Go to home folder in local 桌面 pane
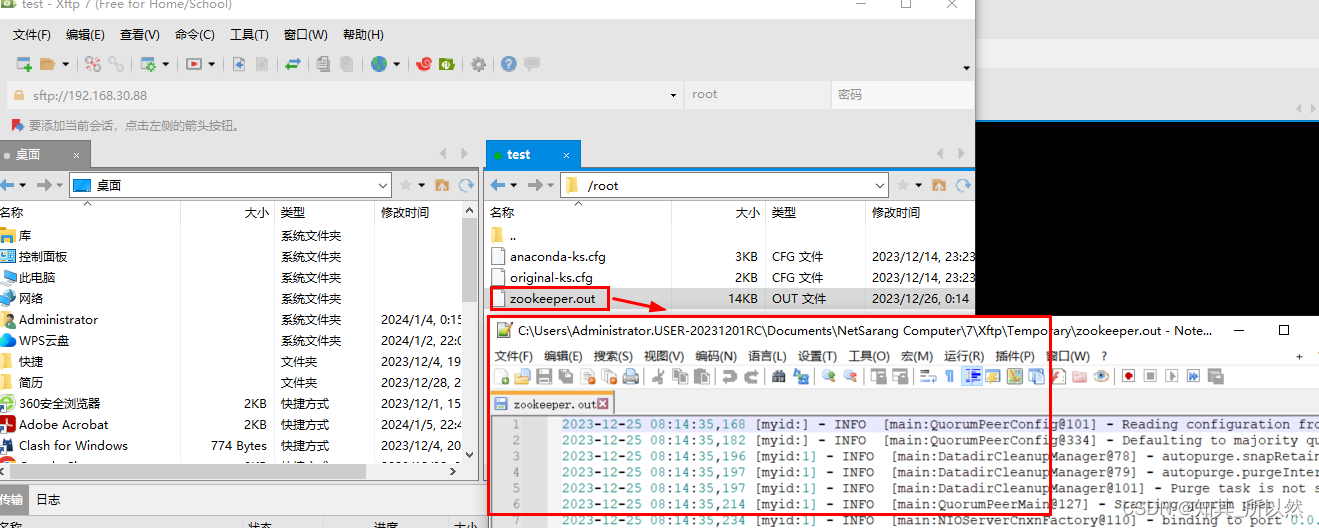This screenshot has width=1319, height=528. [x=441, y=185]
